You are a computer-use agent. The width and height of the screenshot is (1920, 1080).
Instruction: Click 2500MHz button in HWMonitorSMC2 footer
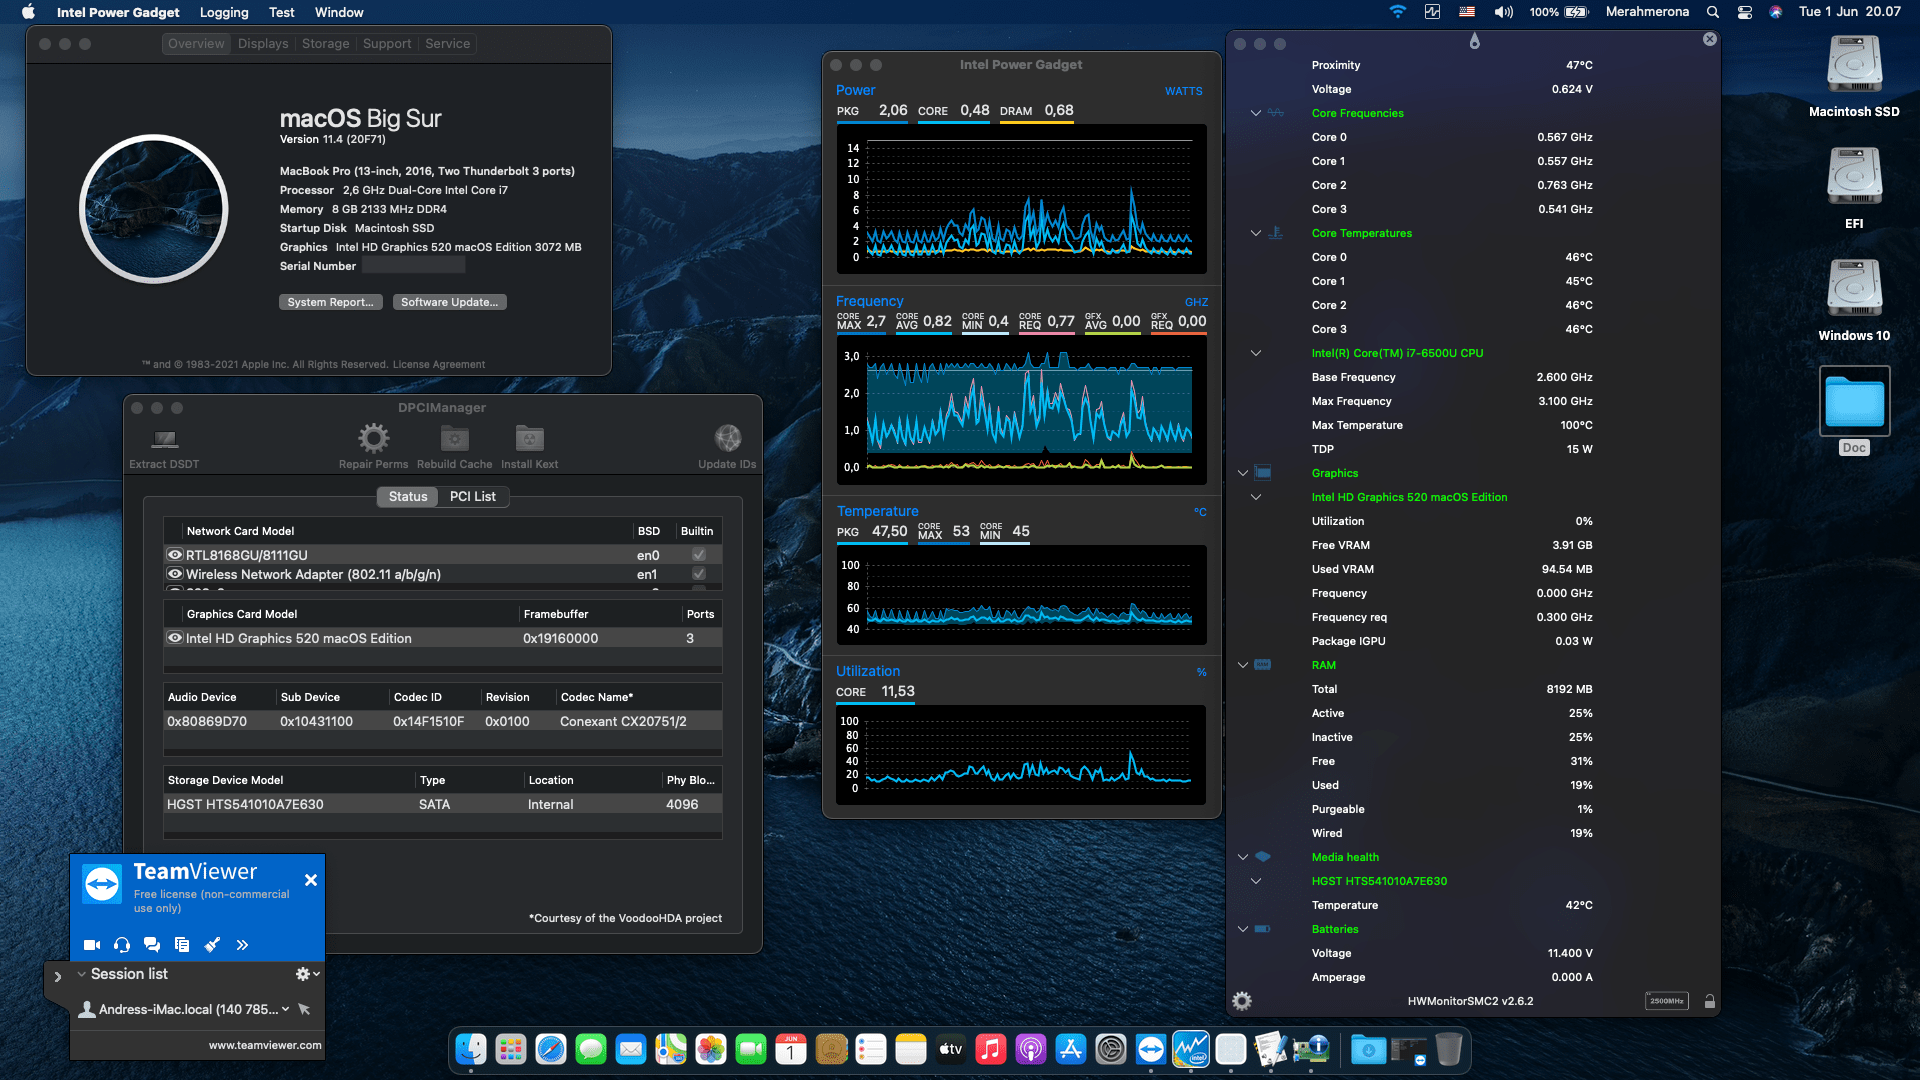pyautogui.click(x=1666, y=1001)
